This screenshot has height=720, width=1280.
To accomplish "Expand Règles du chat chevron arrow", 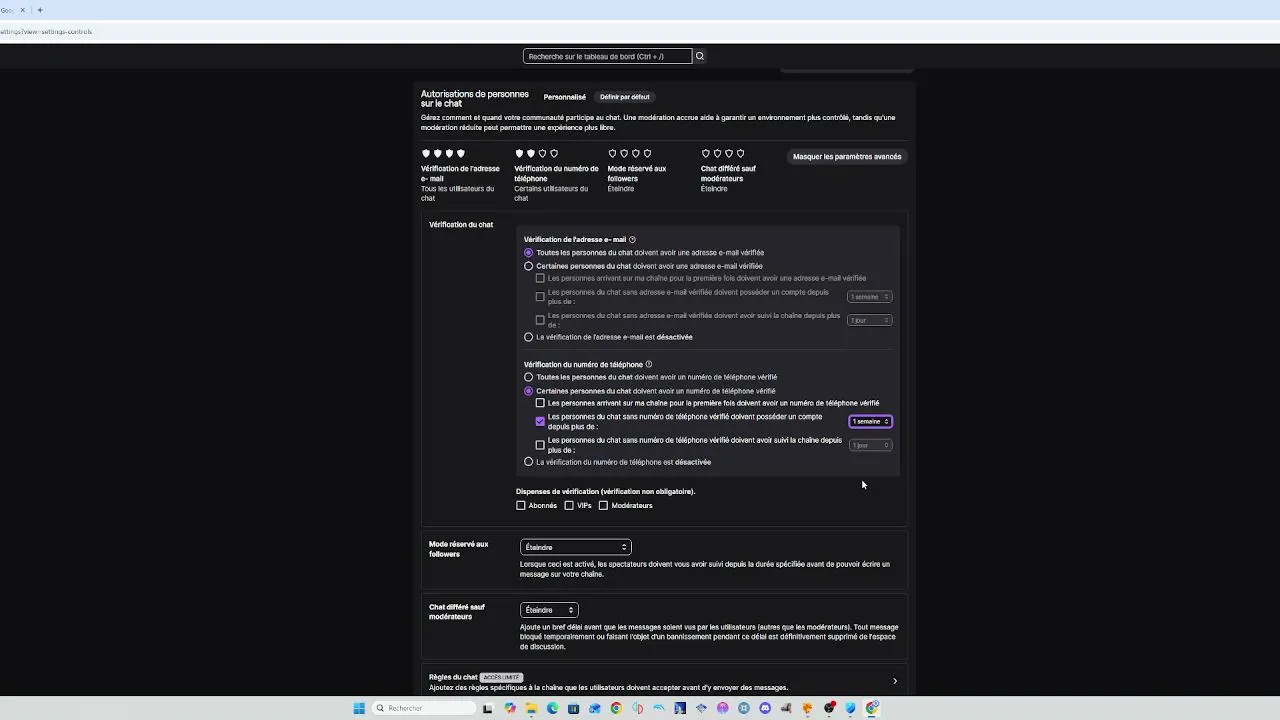I will click(895, 681).
